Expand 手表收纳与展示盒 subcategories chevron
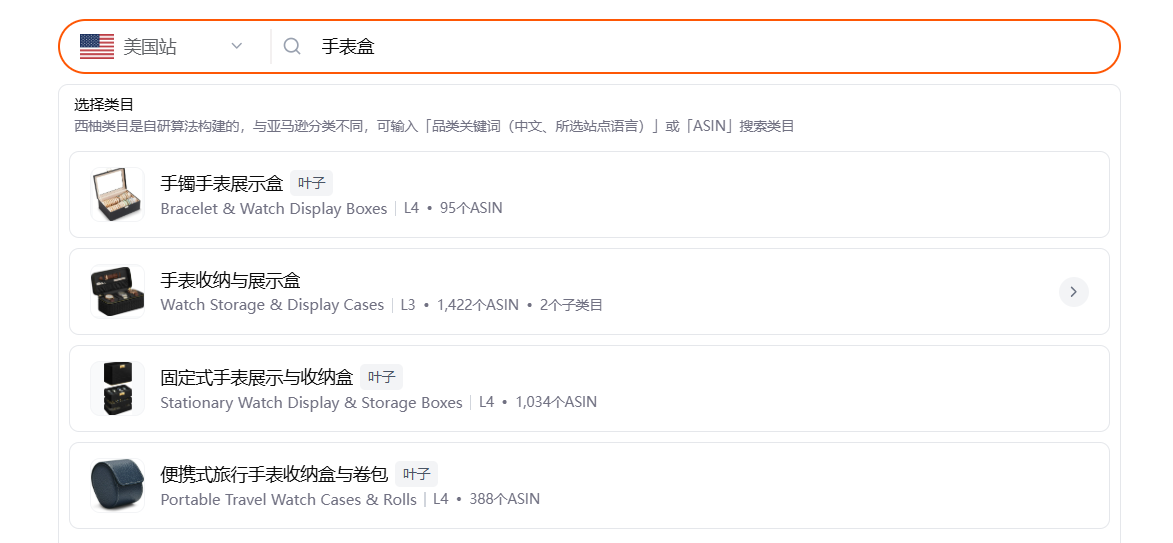 1074,292
